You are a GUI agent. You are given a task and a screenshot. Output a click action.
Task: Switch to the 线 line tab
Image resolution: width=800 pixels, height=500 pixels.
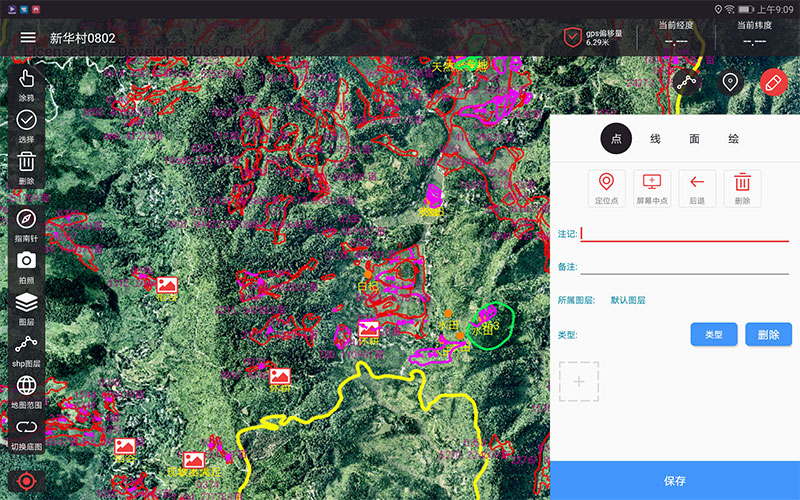(x=655, y=138)
